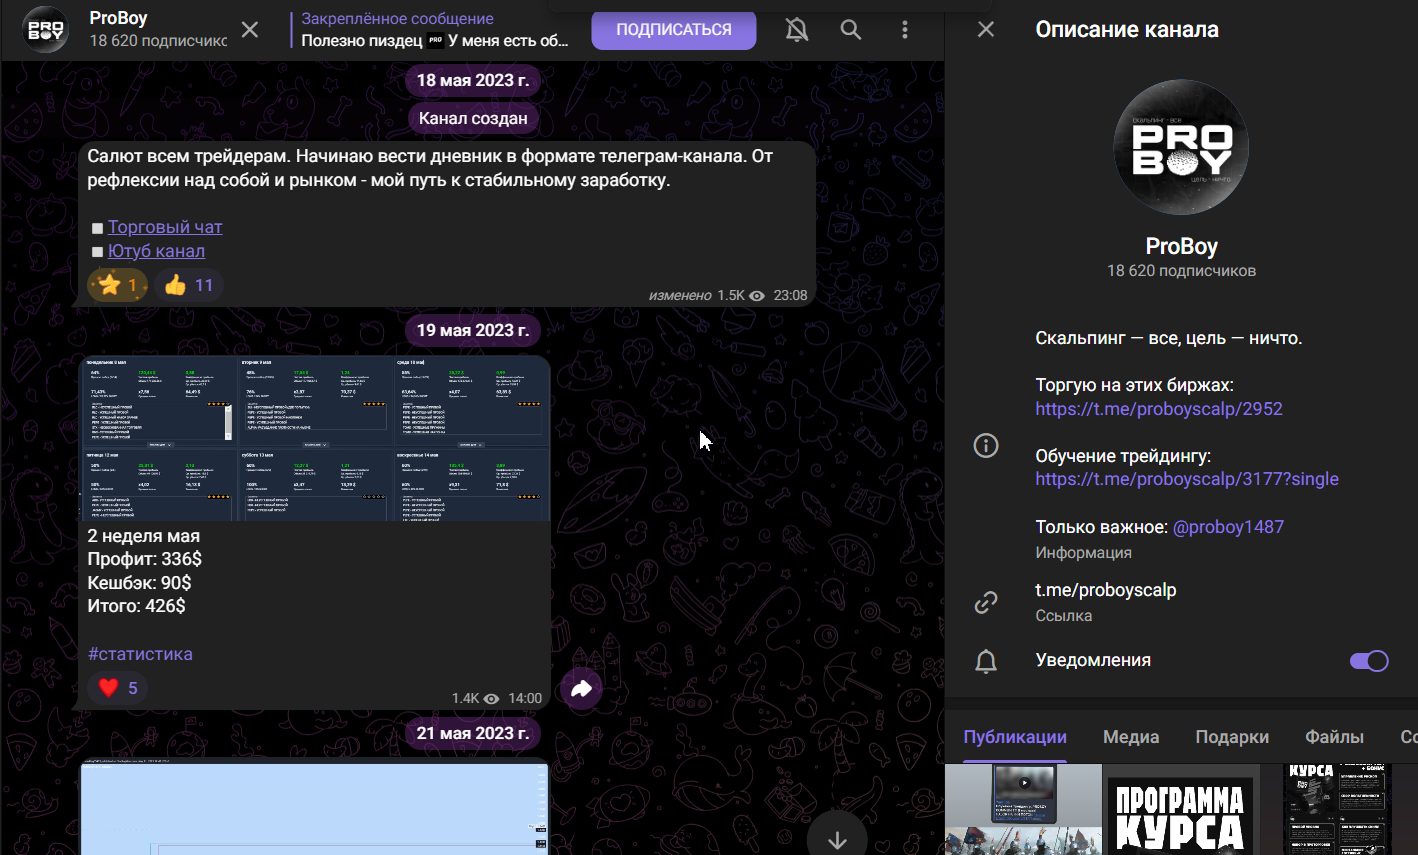Click the Итого: 426$ text line
Screen dimensions: 1418x855
pyautogui.click(x=136, y=606)
